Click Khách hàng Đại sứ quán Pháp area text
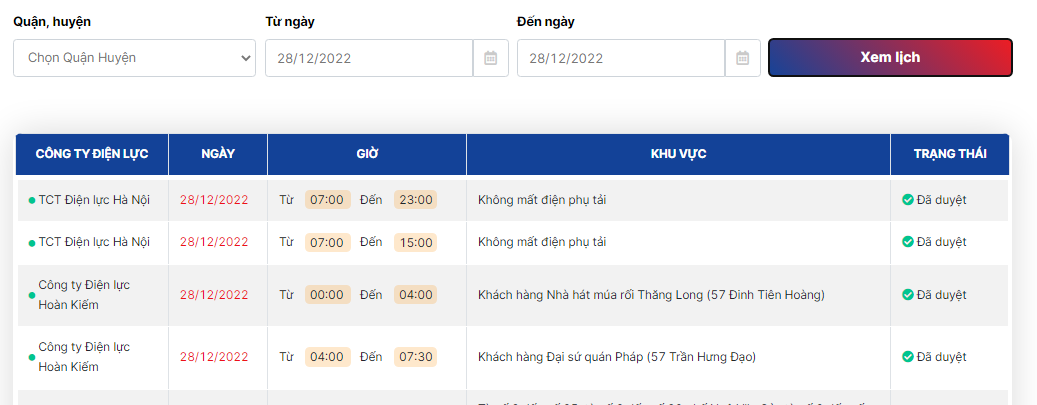 coord(616,357)
